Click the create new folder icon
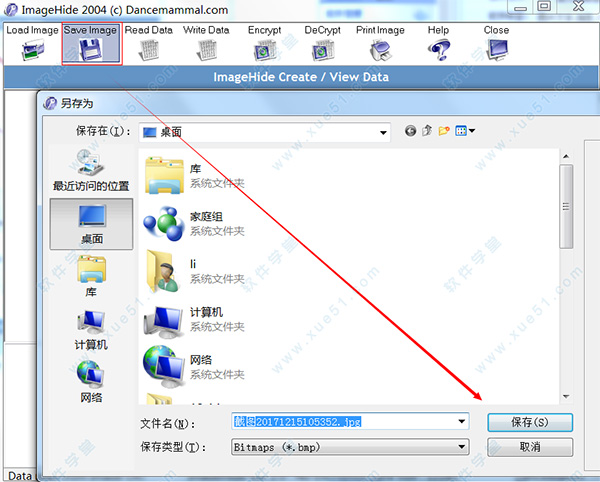The height and width of the screenshot is (482, 600). (444, 131)
